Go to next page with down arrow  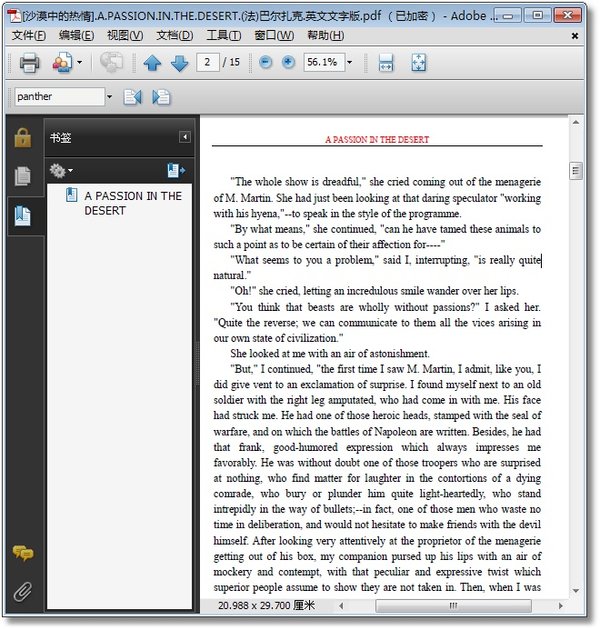click(x=179, y=63)
